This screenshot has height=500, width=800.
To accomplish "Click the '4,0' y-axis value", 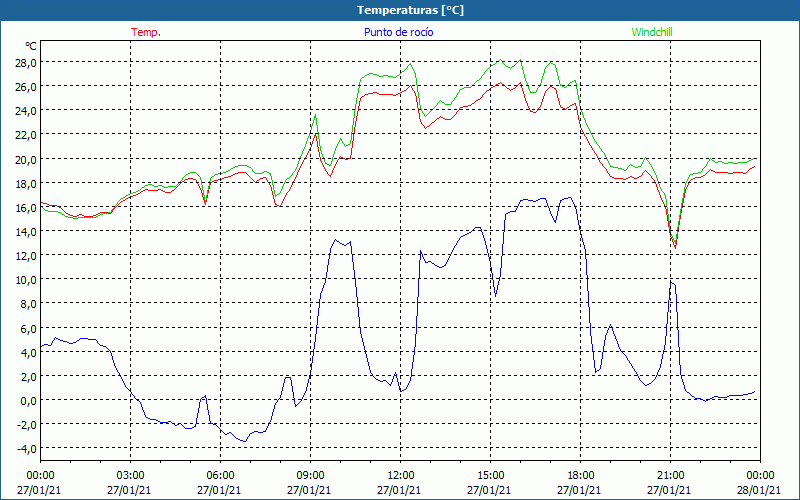I will point(28,353).
